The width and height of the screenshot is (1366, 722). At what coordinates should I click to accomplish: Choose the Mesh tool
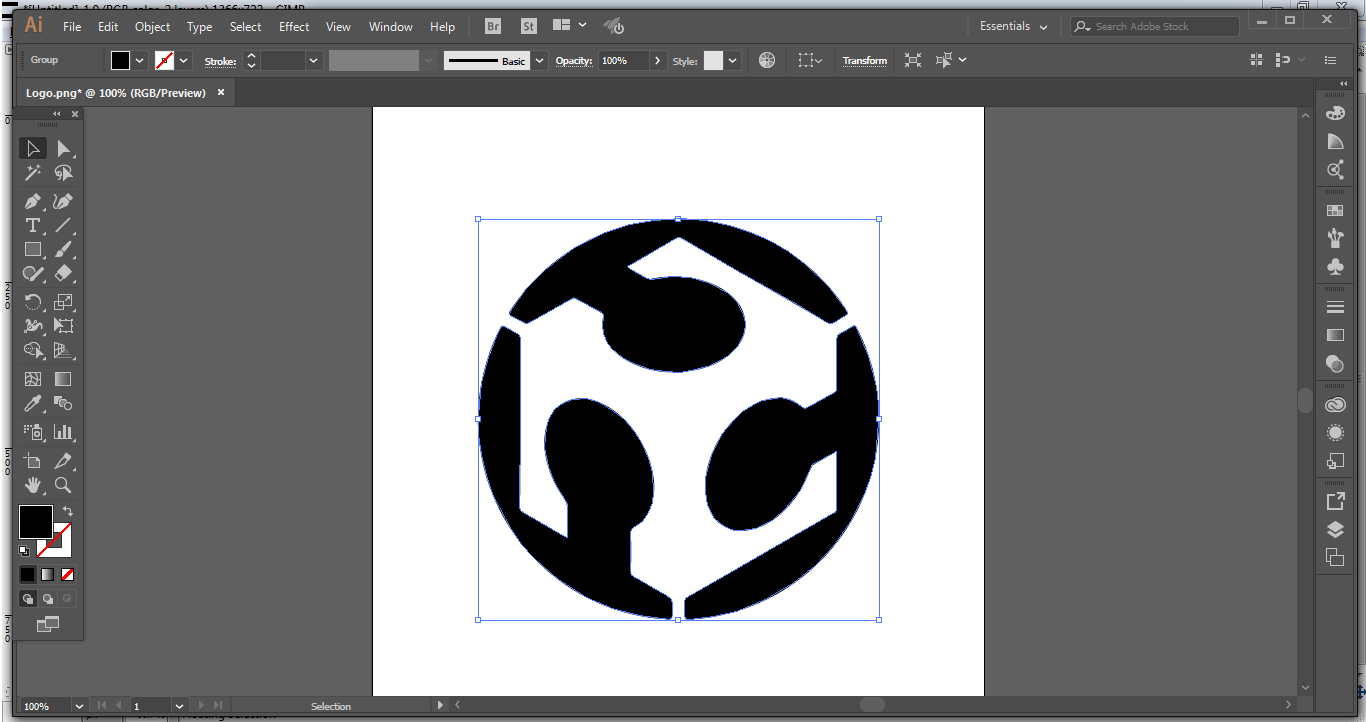point(33,379)
